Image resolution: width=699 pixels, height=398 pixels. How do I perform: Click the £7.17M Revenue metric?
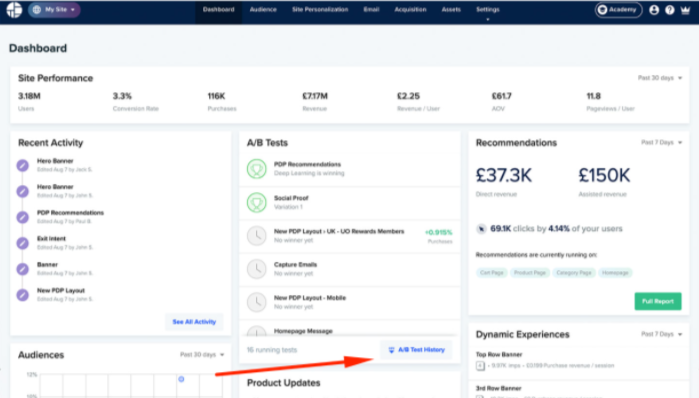click(315, 102)
